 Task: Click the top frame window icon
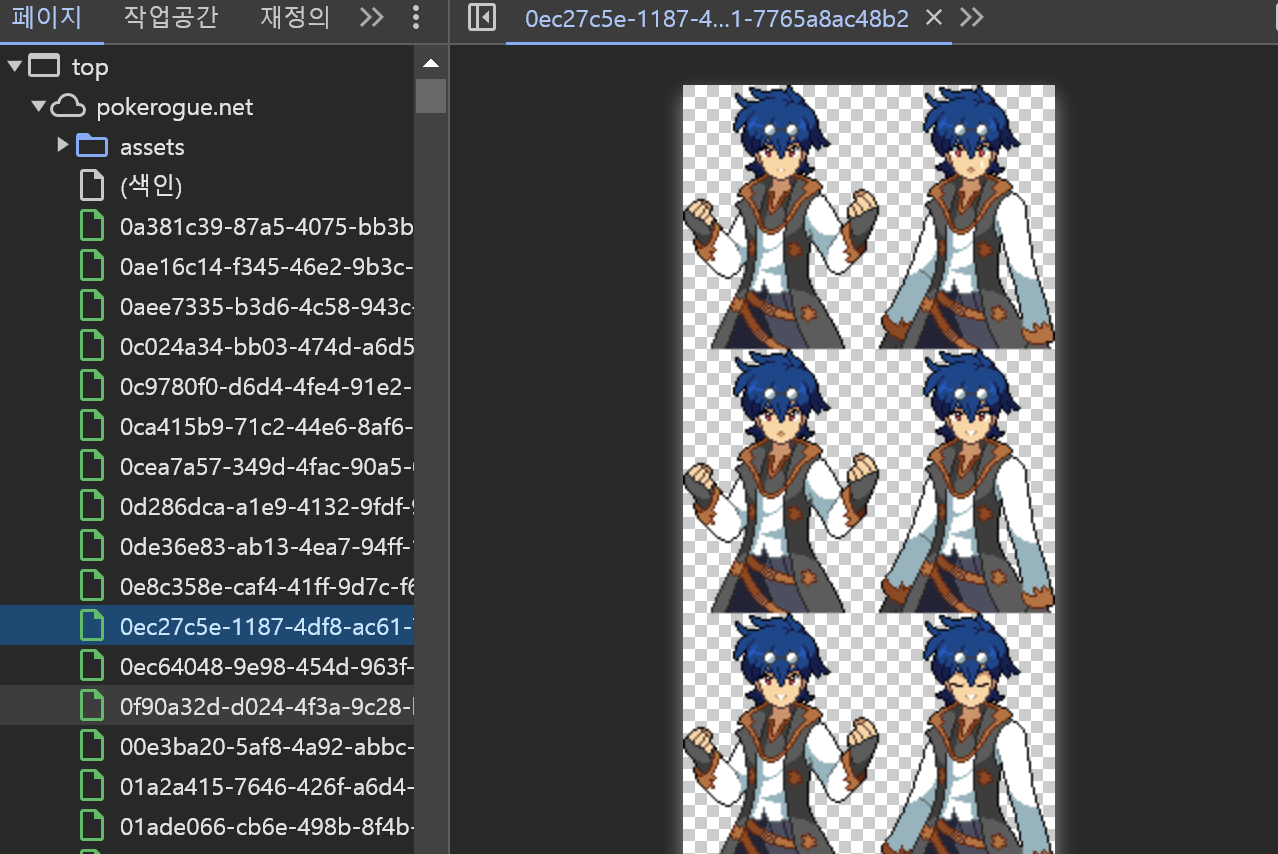point(44,67)
